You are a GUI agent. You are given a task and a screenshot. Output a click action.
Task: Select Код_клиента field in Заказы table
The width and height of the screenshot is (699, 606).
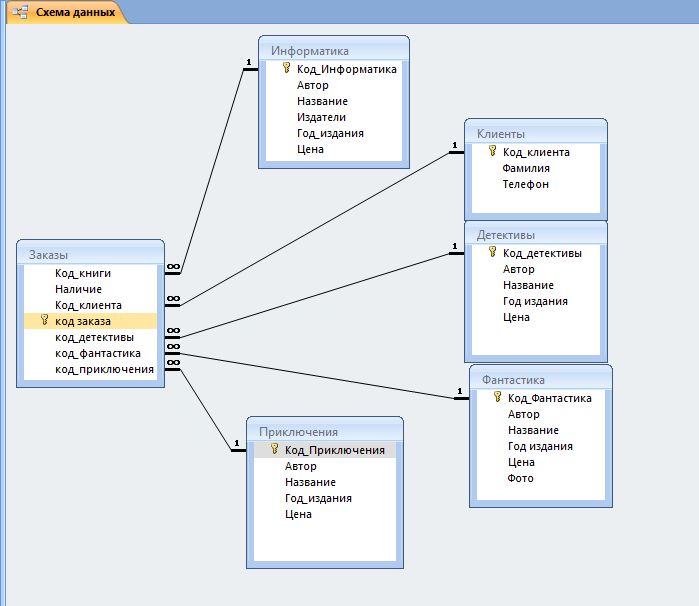point(90,305)
